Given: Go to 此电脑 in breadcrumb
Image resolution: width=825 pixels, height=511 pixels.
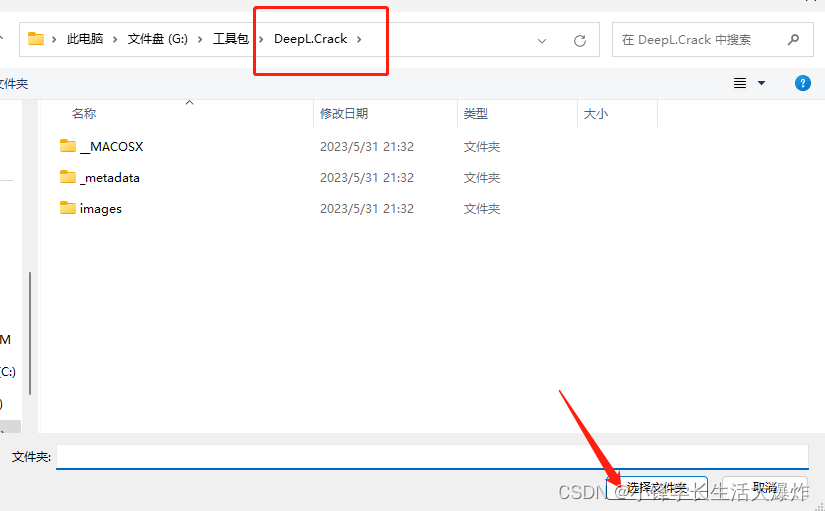Looking at the screenshot, I should (x=85, y=39).
